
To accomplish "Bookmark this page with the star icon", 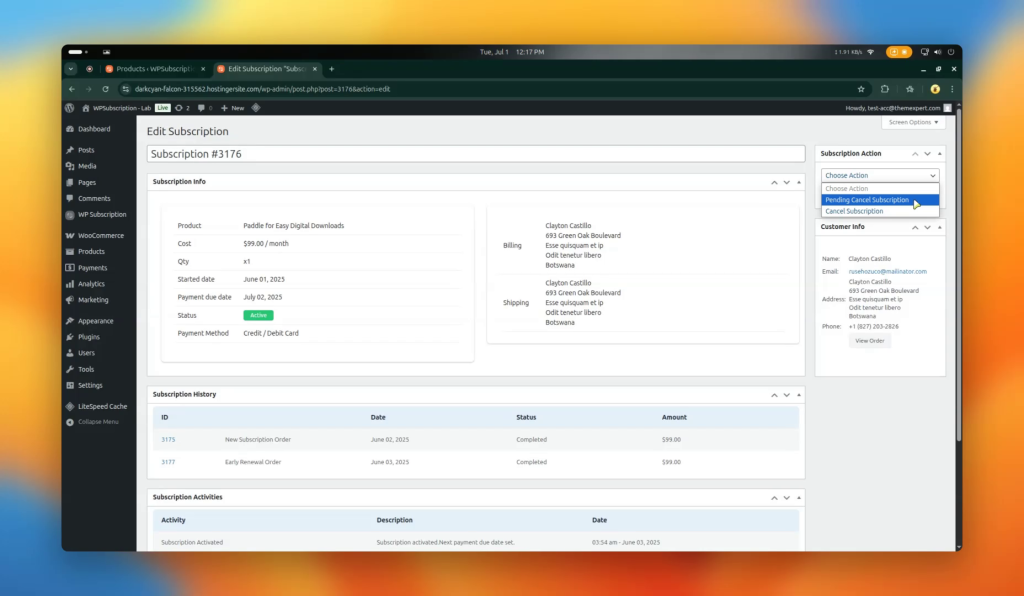I will coord(861,89).
